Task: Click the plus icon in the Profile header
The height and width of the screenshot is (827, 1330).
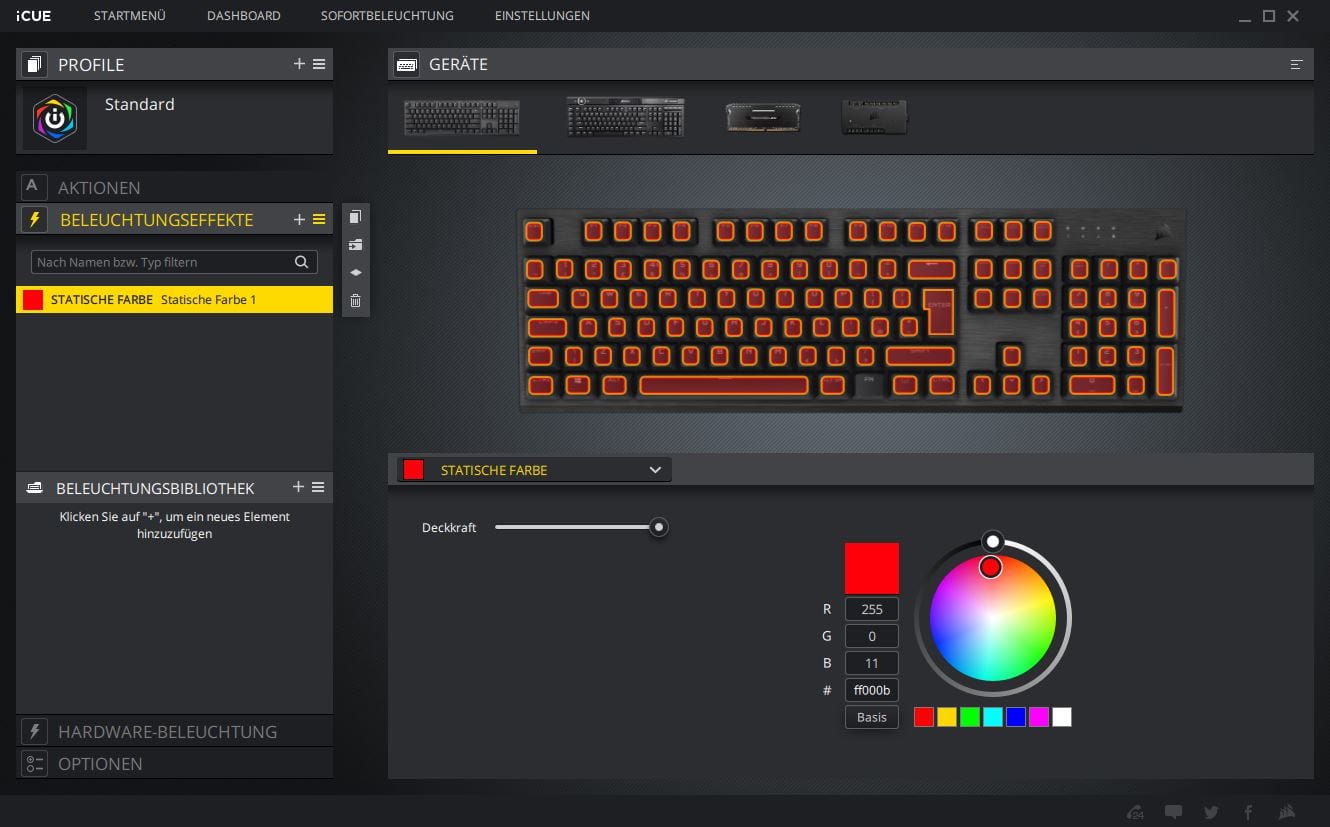Action: tap(299, 64)
